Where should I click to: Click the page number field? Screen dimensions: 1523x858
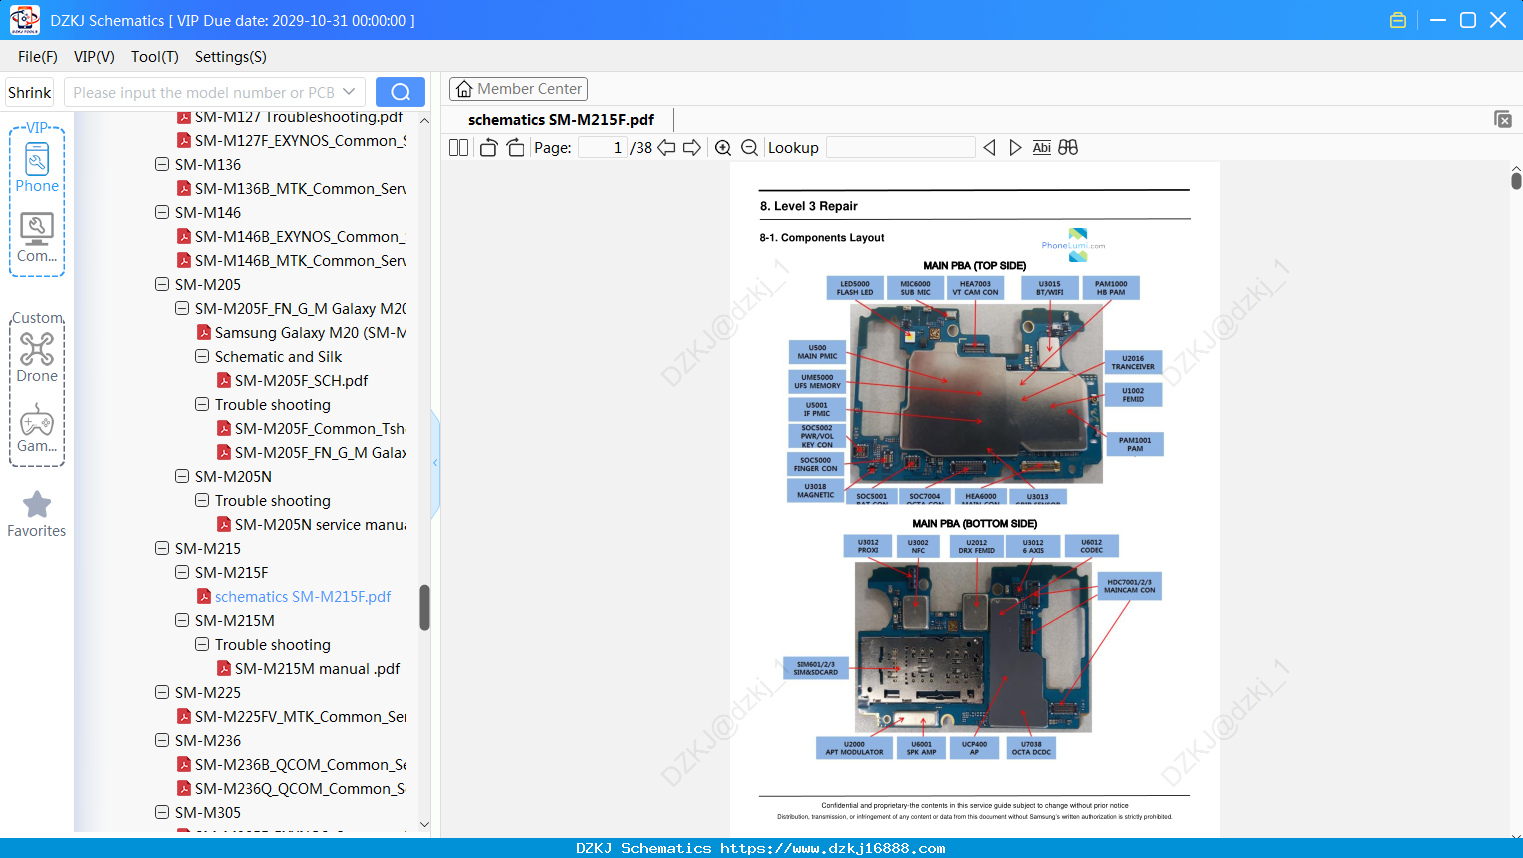click(603, 148)
